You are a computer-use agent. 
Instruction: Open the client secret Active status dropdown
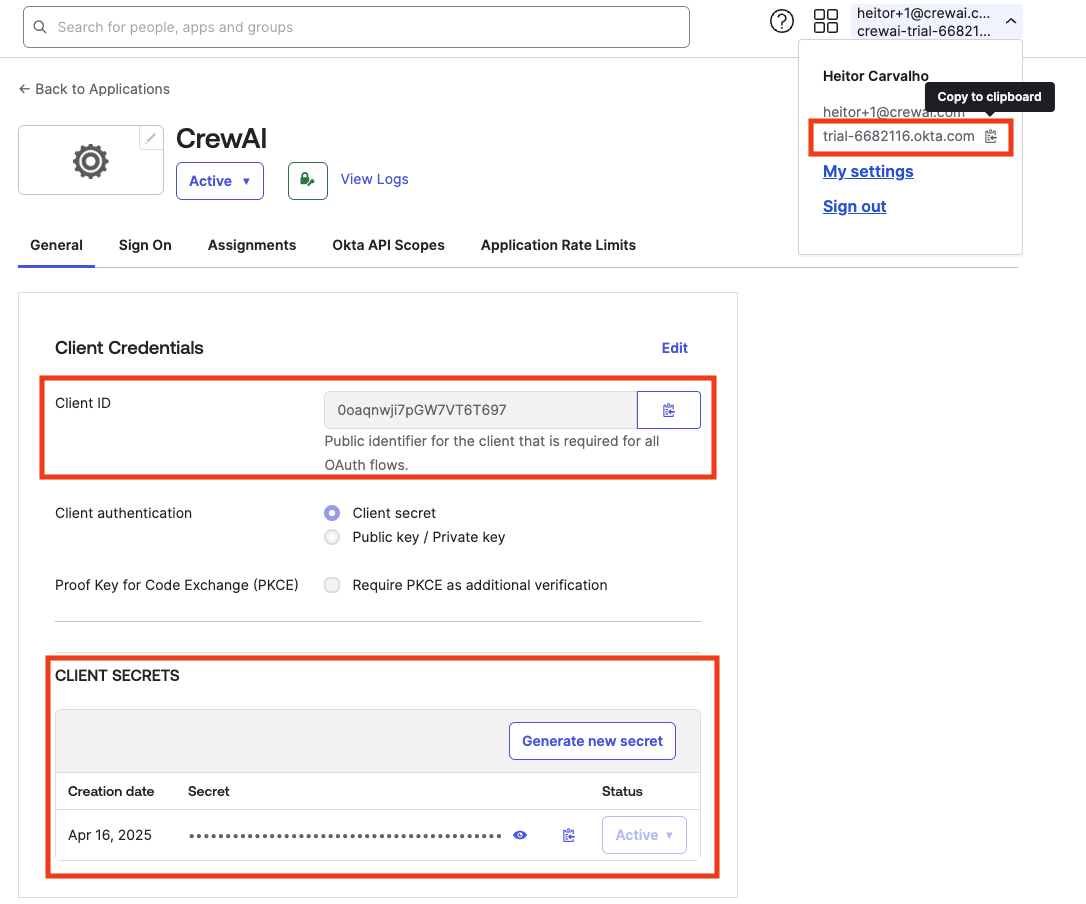[644, 835]
